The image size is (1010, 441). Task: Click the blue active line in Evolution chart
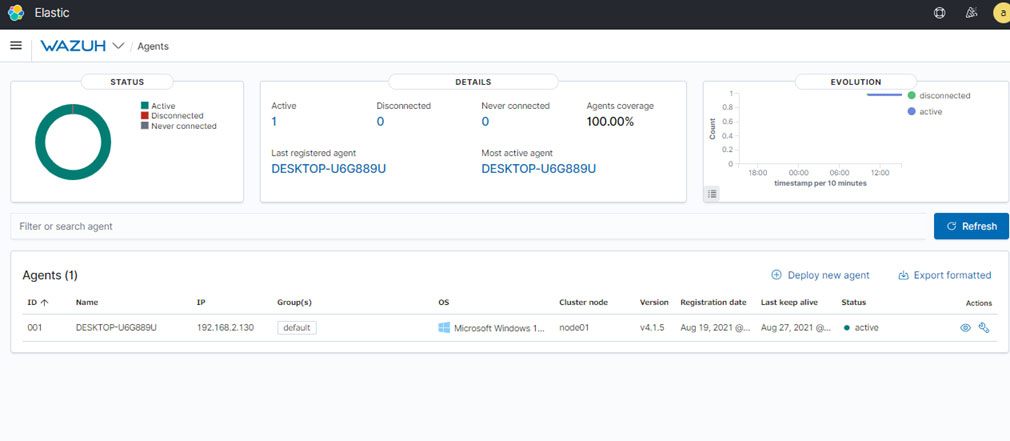[884, 95]
